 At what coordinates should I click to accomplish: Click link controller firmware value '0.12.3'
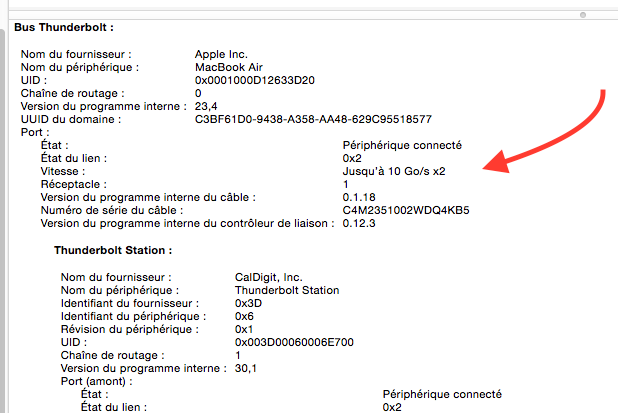359,223
